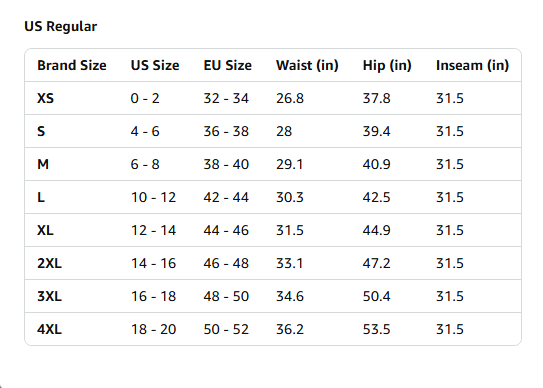Select the XL brand size row label
543x388 pixels.
click(45, 230)
